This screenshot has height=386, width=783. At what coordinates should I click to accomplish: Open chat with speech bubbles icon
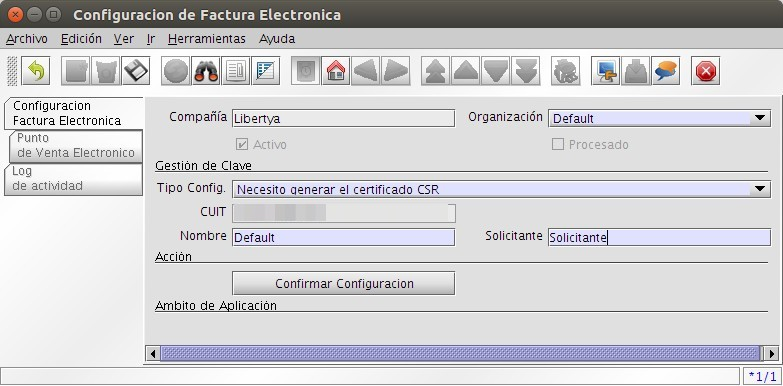coord(666,71)
